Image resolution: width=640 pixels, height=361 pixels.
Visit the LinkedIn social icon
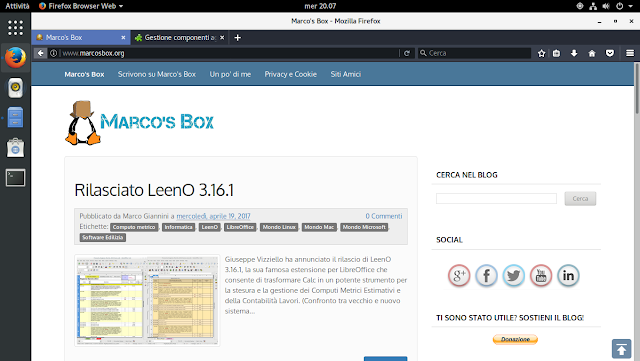568,276
